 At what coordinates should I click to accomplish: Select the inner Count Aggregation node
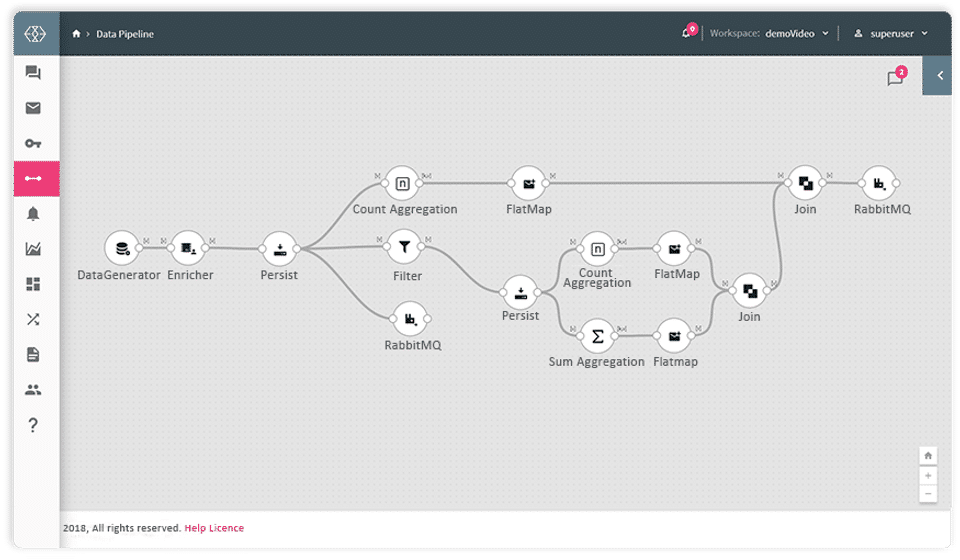(x=598, y=248)
